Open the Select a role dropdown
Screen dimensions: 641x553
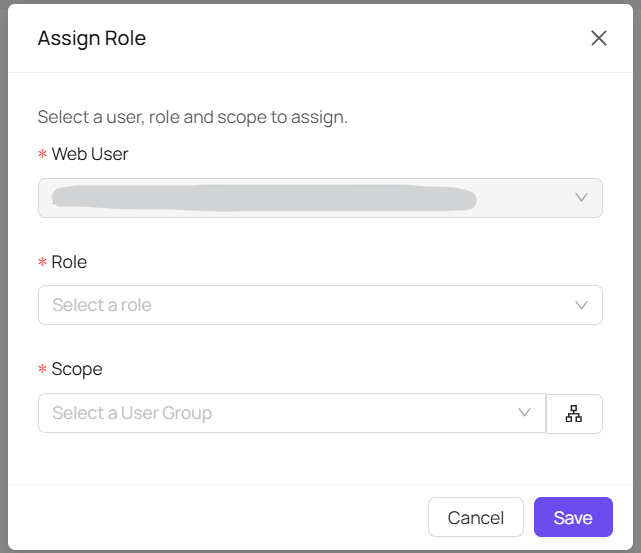tap(320, 305)
